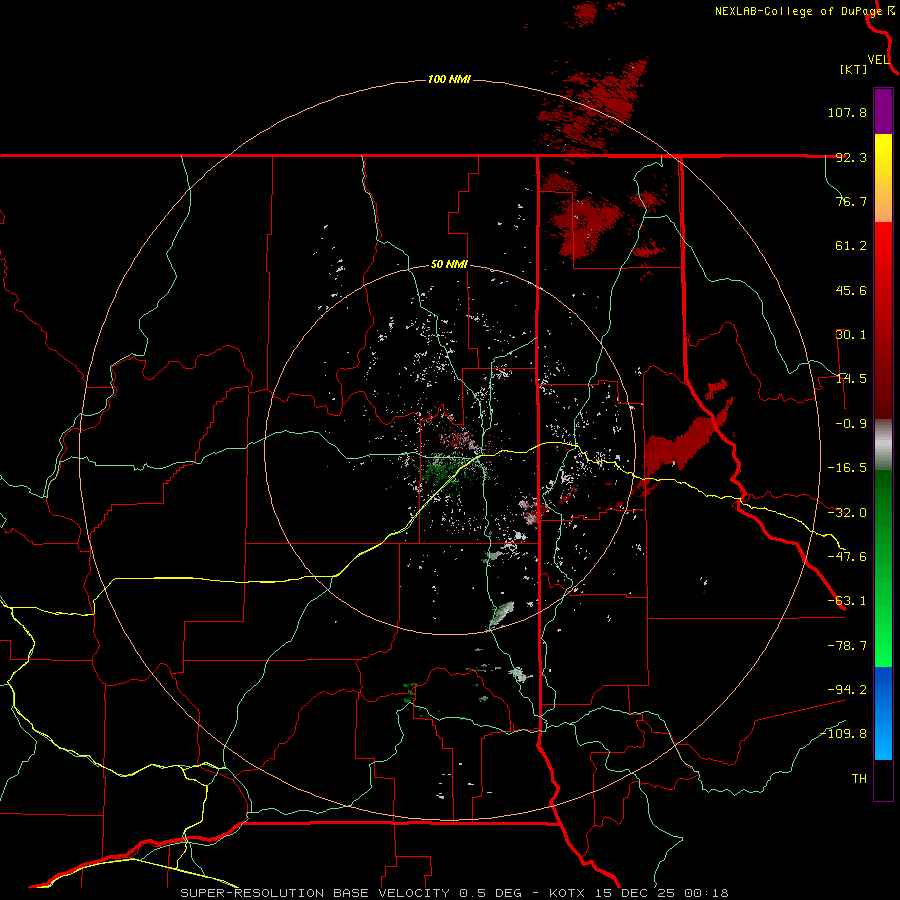Select the -94.2 legend value
Image resolution: width=900 pixels, height=900 pixels.
click(x=847, y=689)
